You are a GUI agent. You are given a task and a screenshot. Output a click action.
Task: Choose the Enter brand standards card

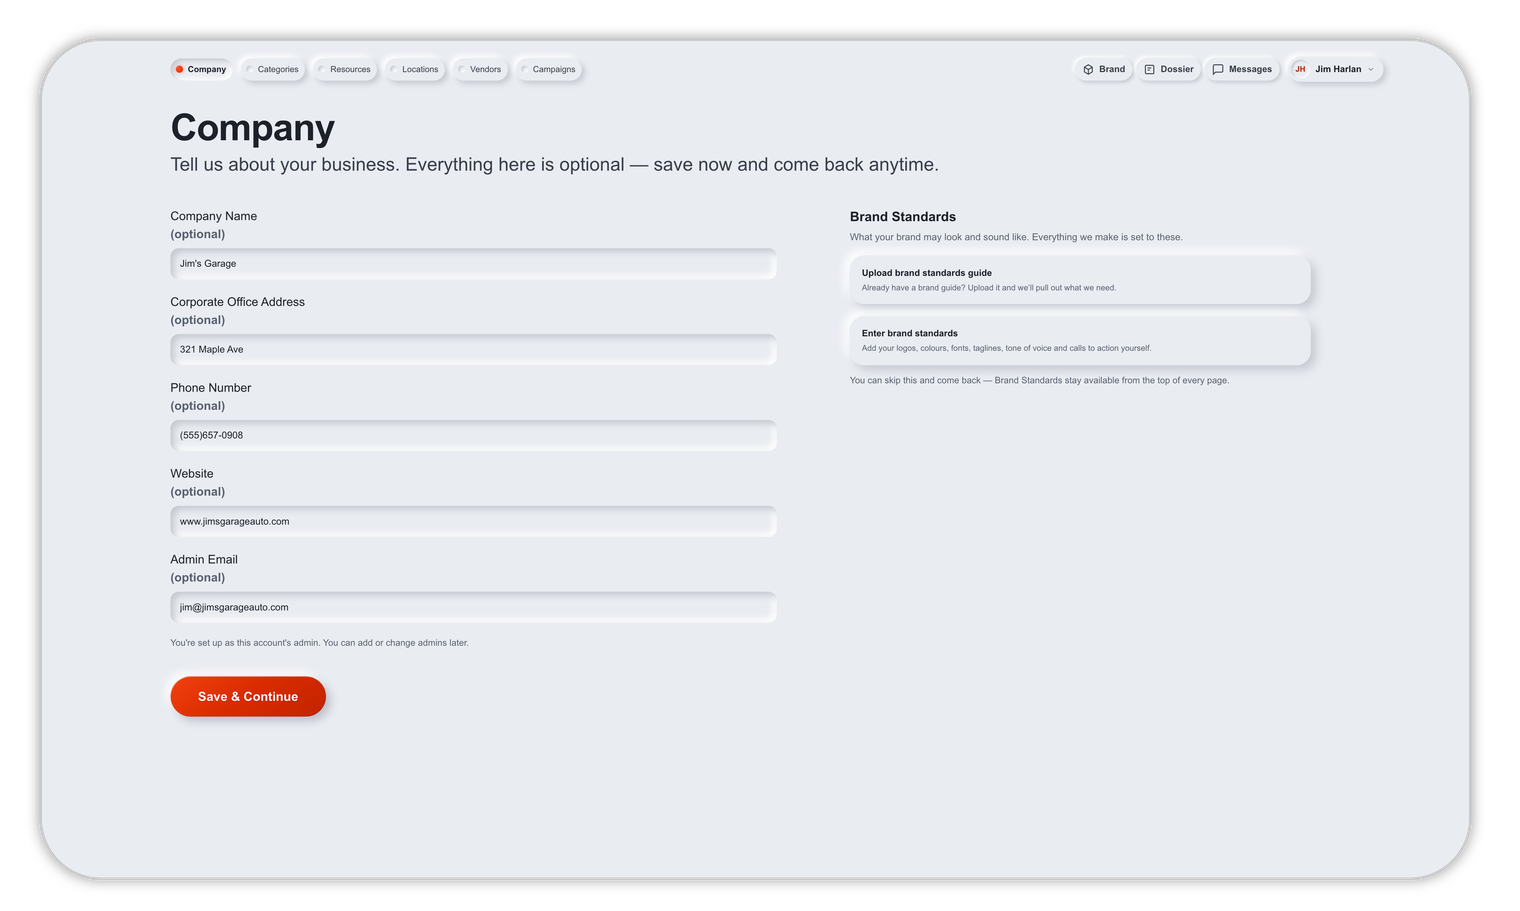(1080, 341)
